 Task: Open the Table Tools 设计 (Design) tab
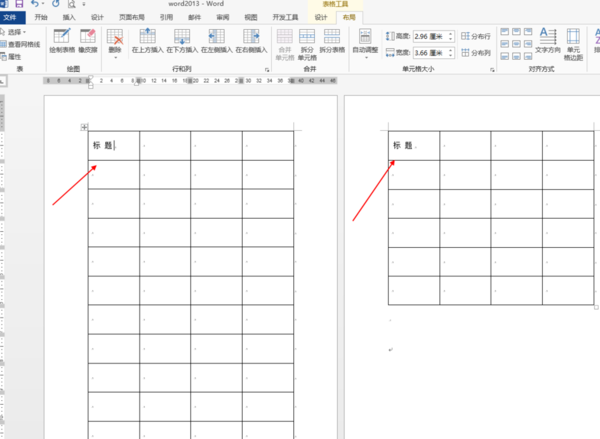click(x=321, y=17)
